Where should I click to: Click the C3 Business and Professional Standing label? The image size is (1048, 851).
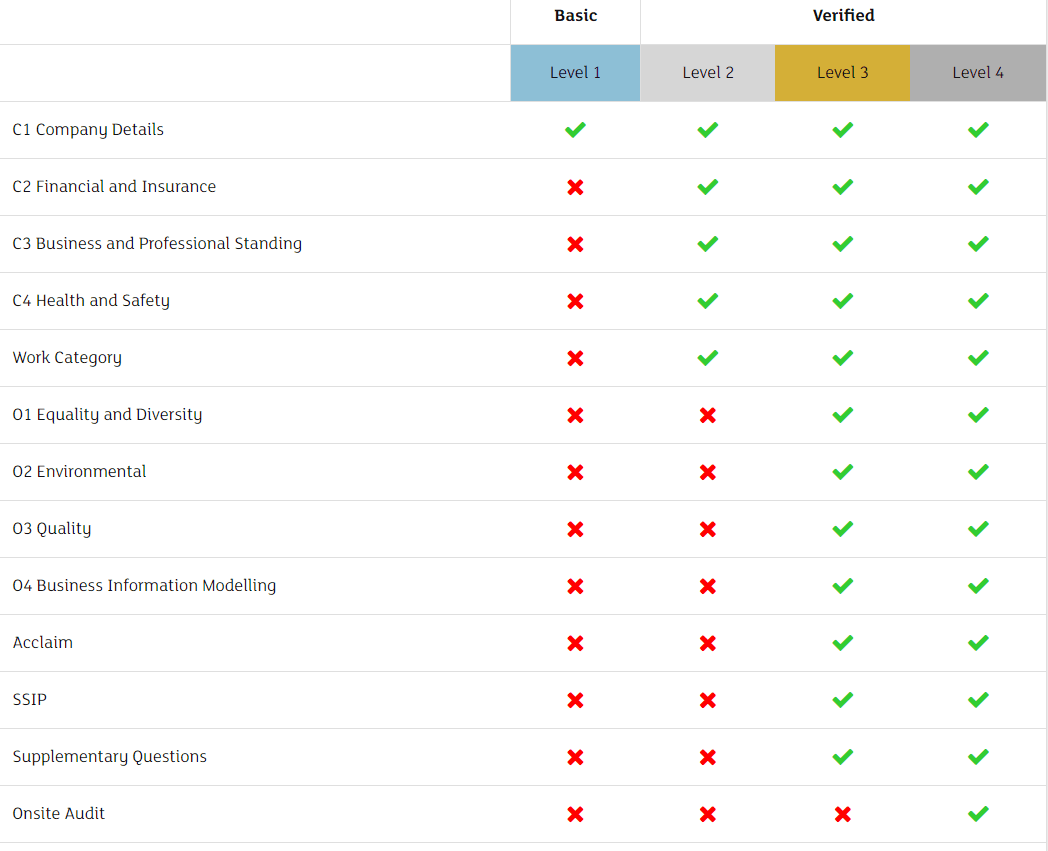point(157,244)
